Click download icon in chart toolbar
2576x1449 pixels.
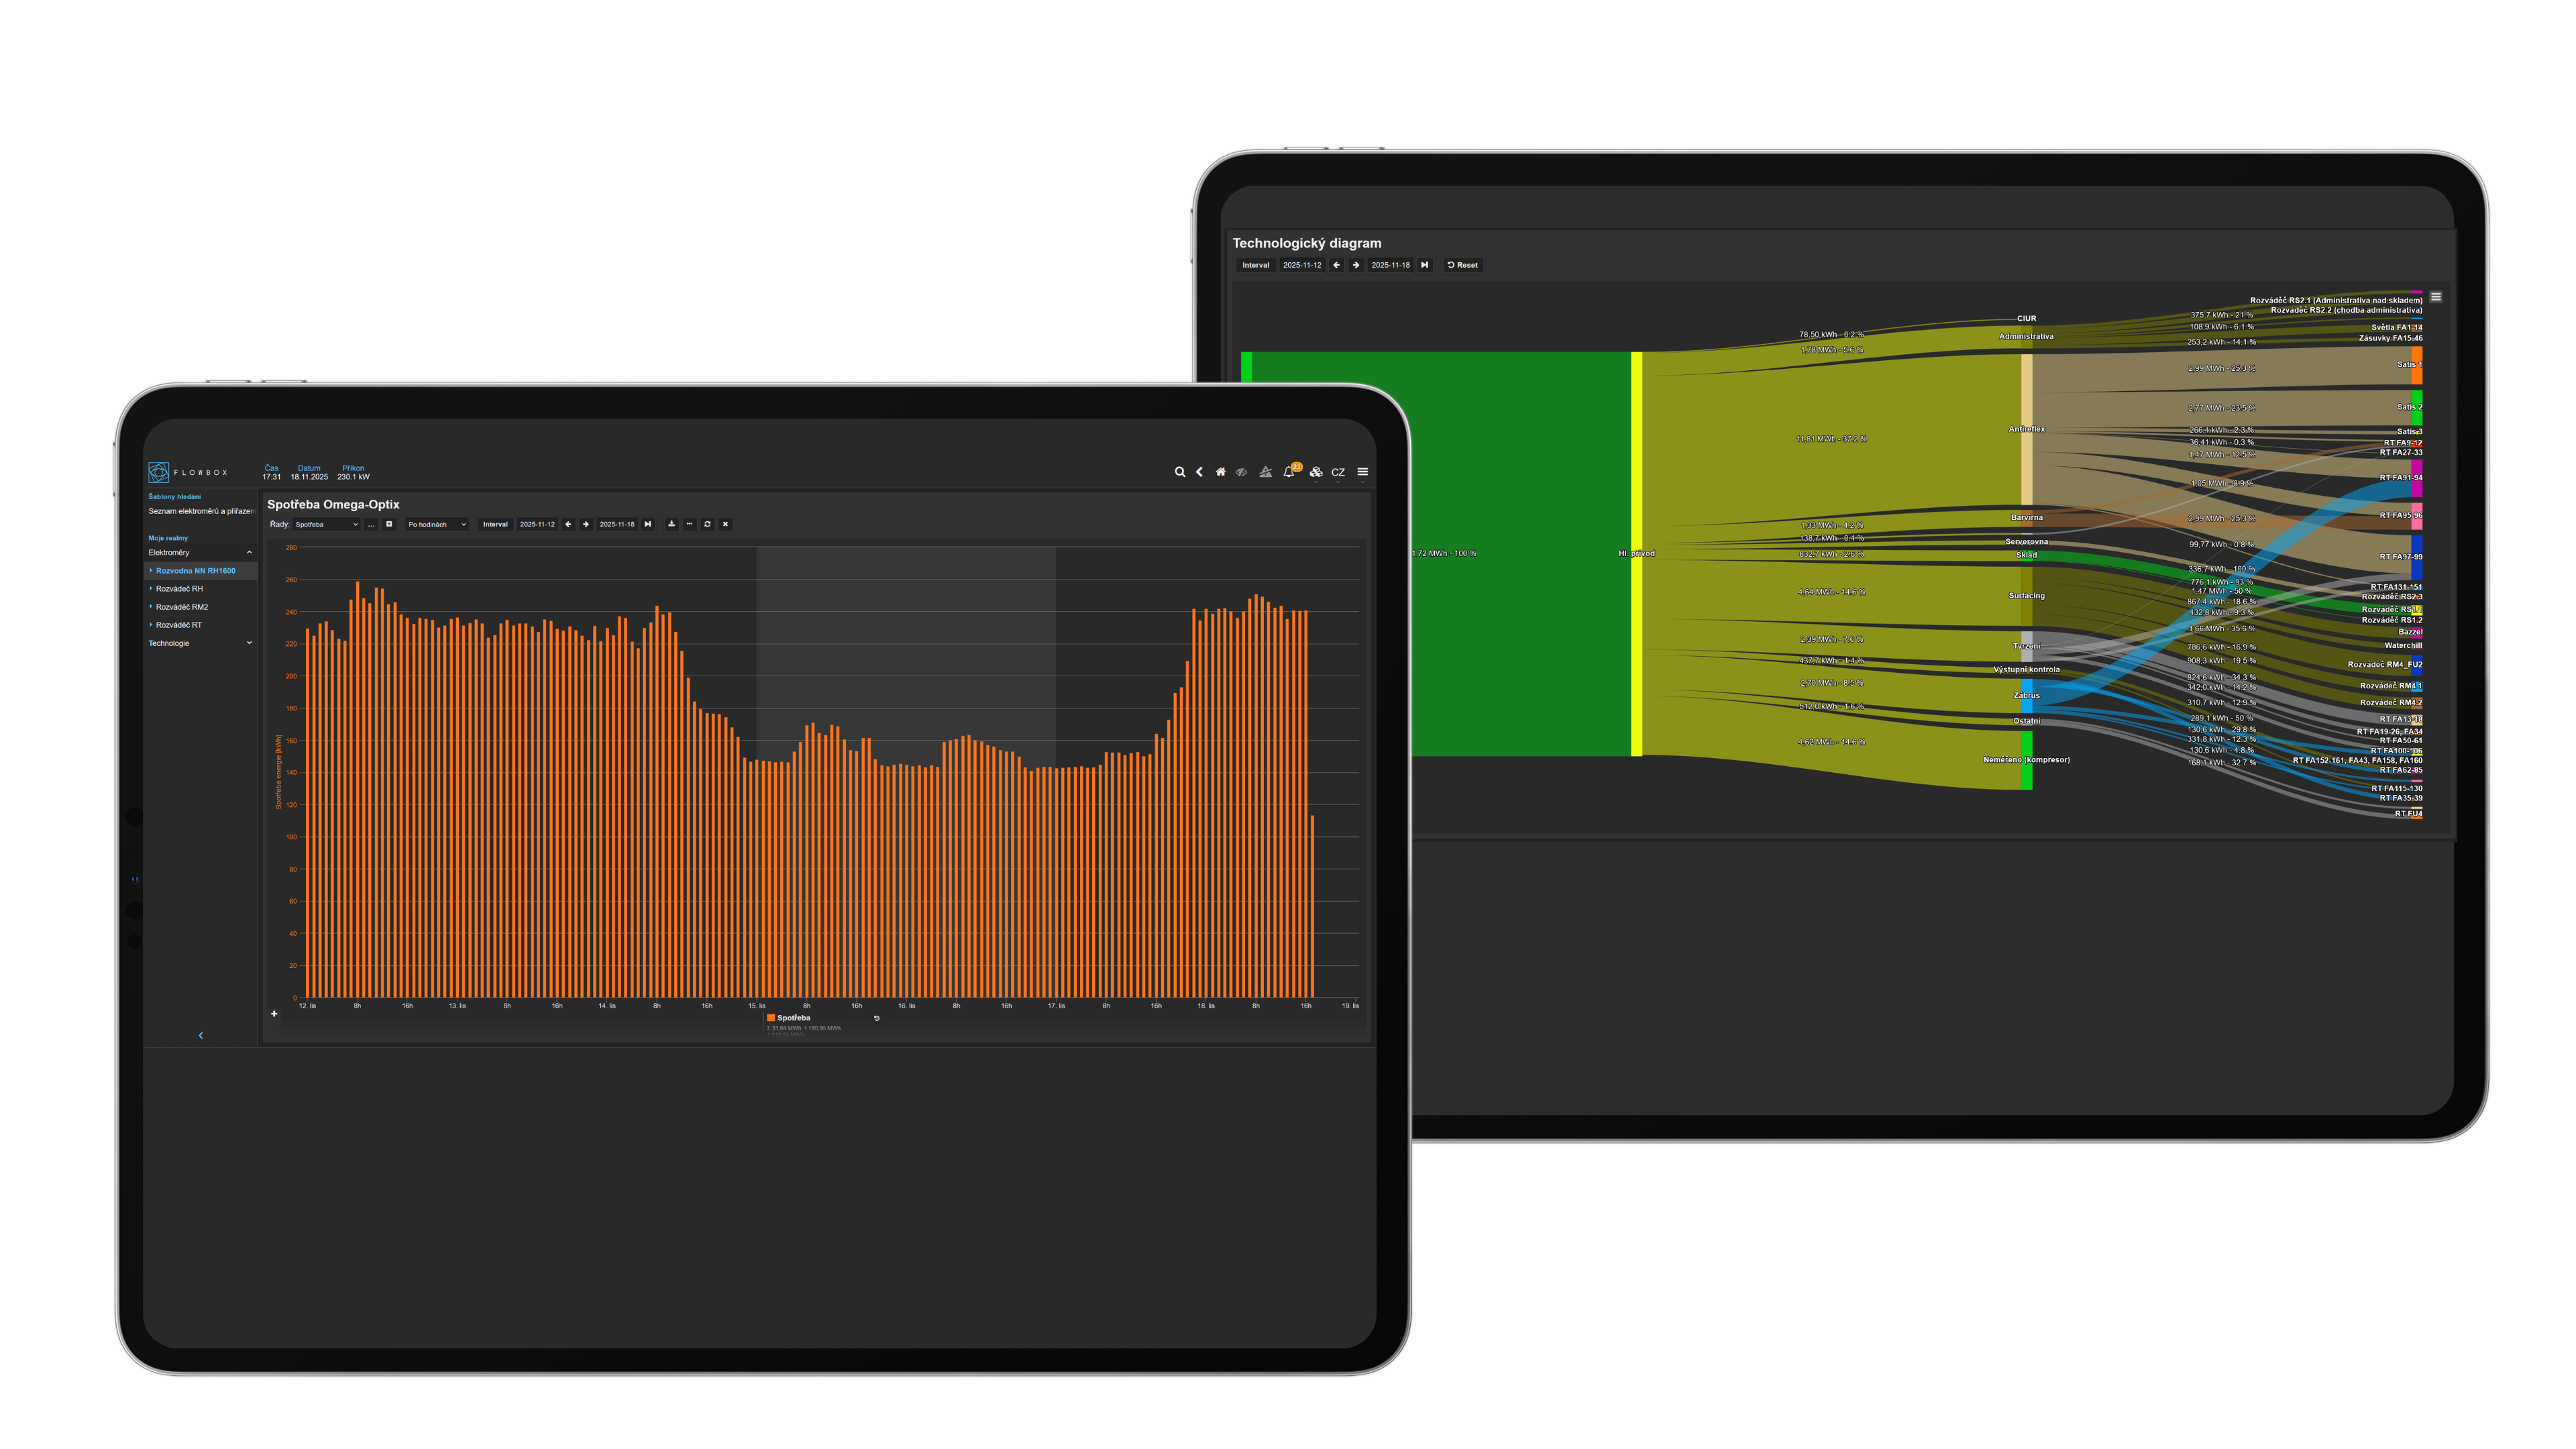point(671,524)
